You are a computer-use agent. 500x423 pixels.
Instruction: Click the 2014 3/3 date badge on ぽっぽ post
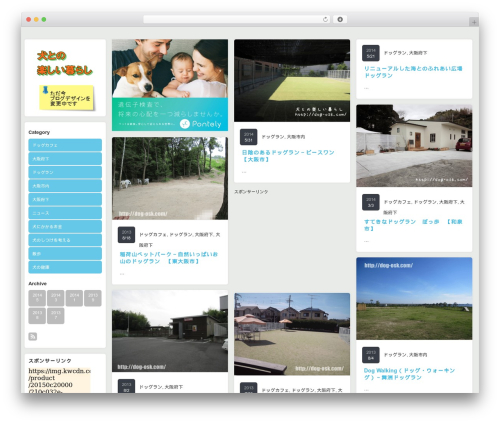[x=371, y=202]
